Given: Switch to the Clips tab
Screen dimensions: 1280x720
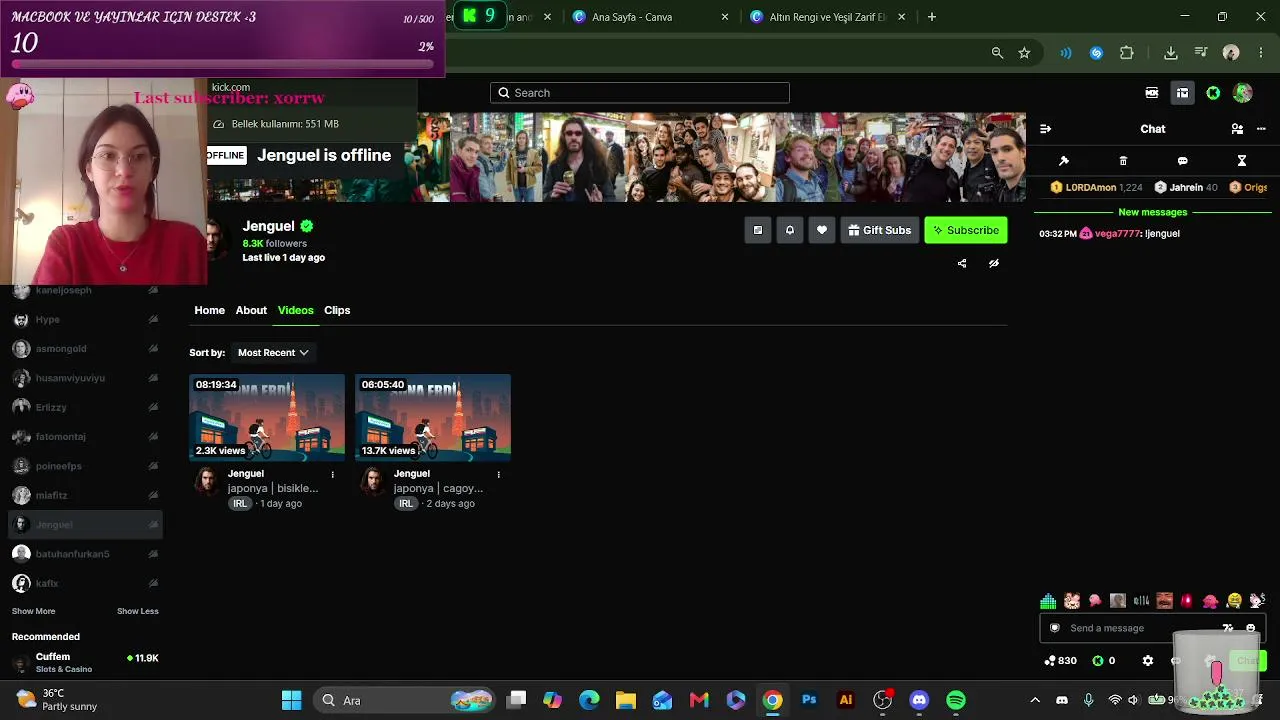Looking at the screenshot, I should click(x=337, y=310).
